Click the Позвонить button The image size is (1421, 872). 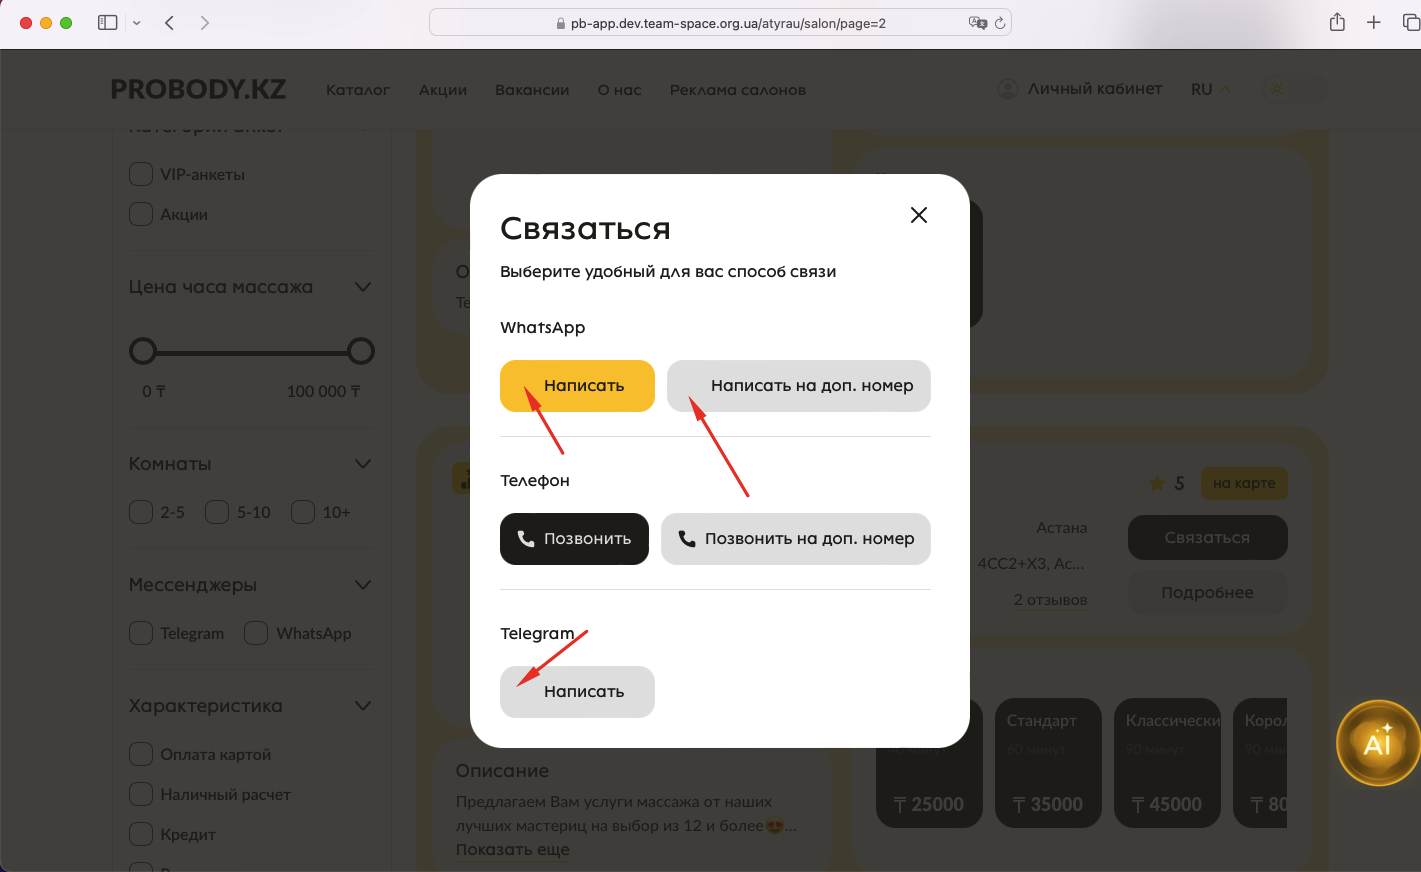pos(574,539)
